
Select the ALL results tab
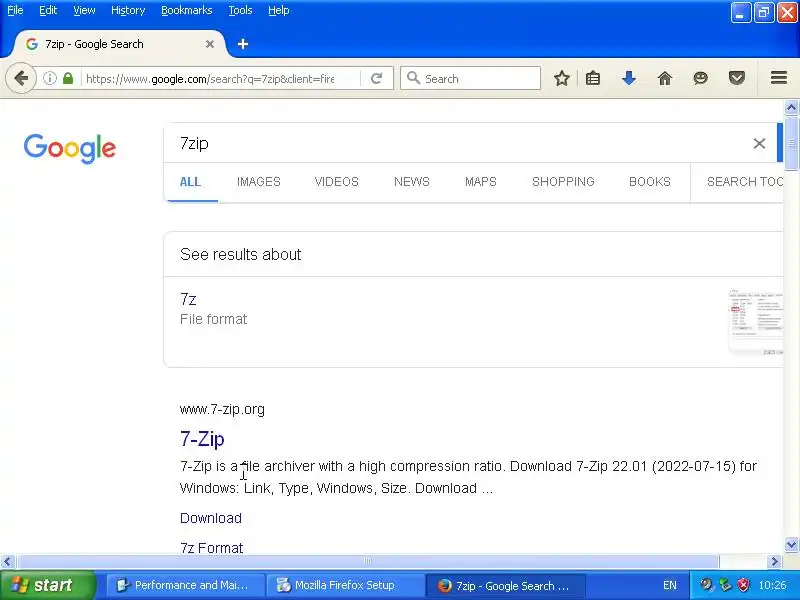coord(190,182)
